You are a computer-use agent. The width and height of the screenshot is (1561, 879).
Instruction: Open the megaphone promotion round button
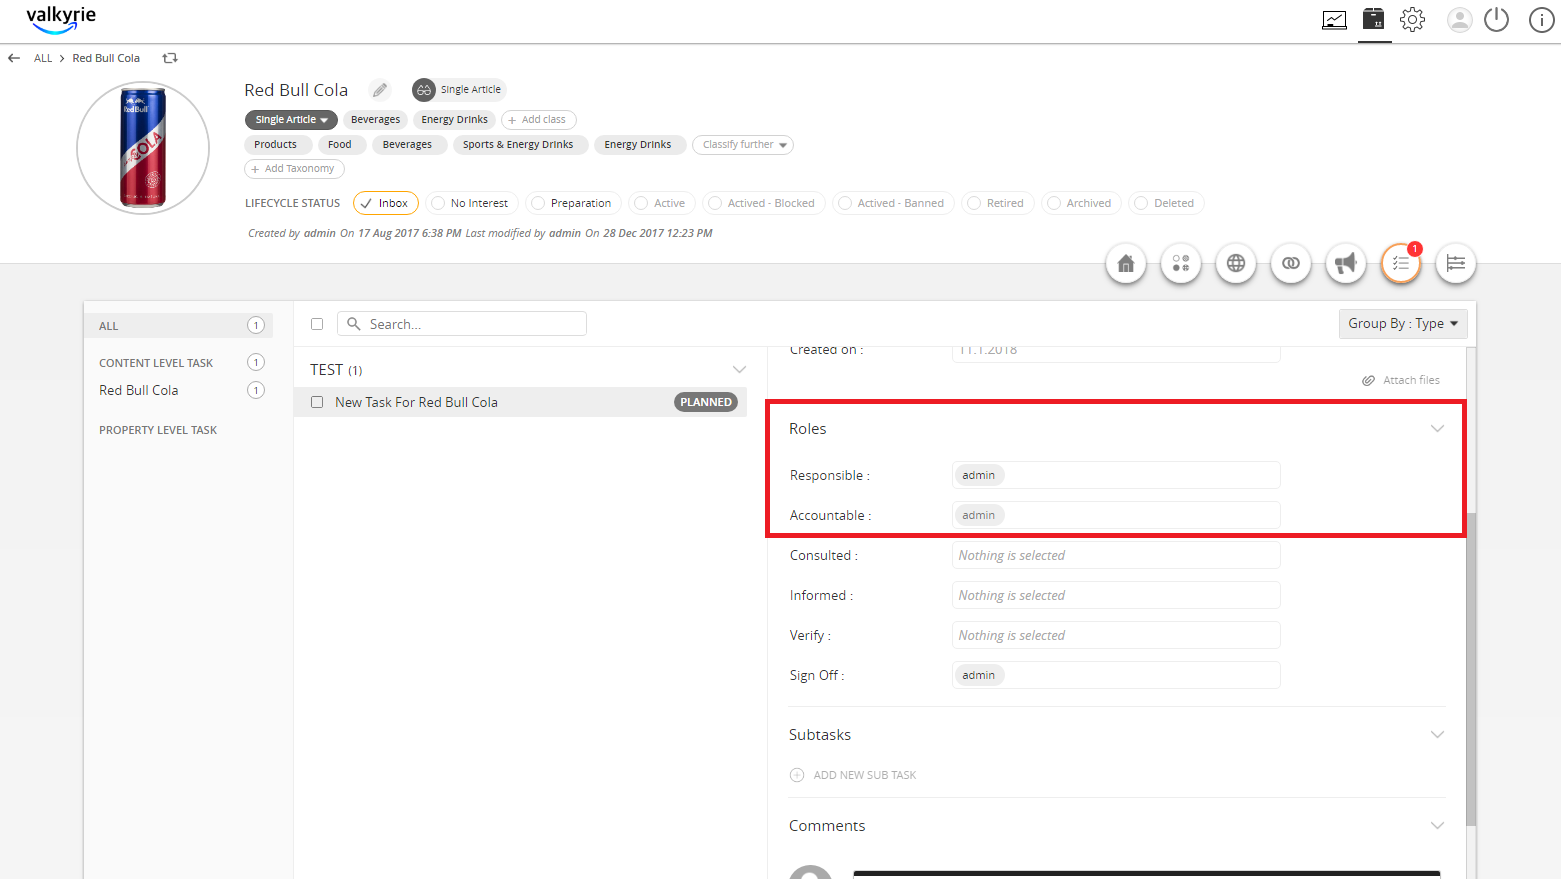coord(1346,263)
